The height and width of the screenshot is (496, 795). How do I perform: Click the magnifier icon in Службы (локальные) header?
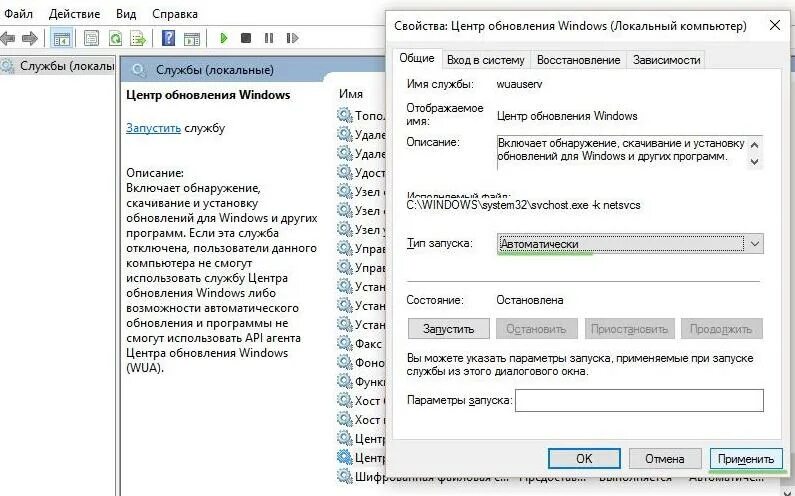138,70
